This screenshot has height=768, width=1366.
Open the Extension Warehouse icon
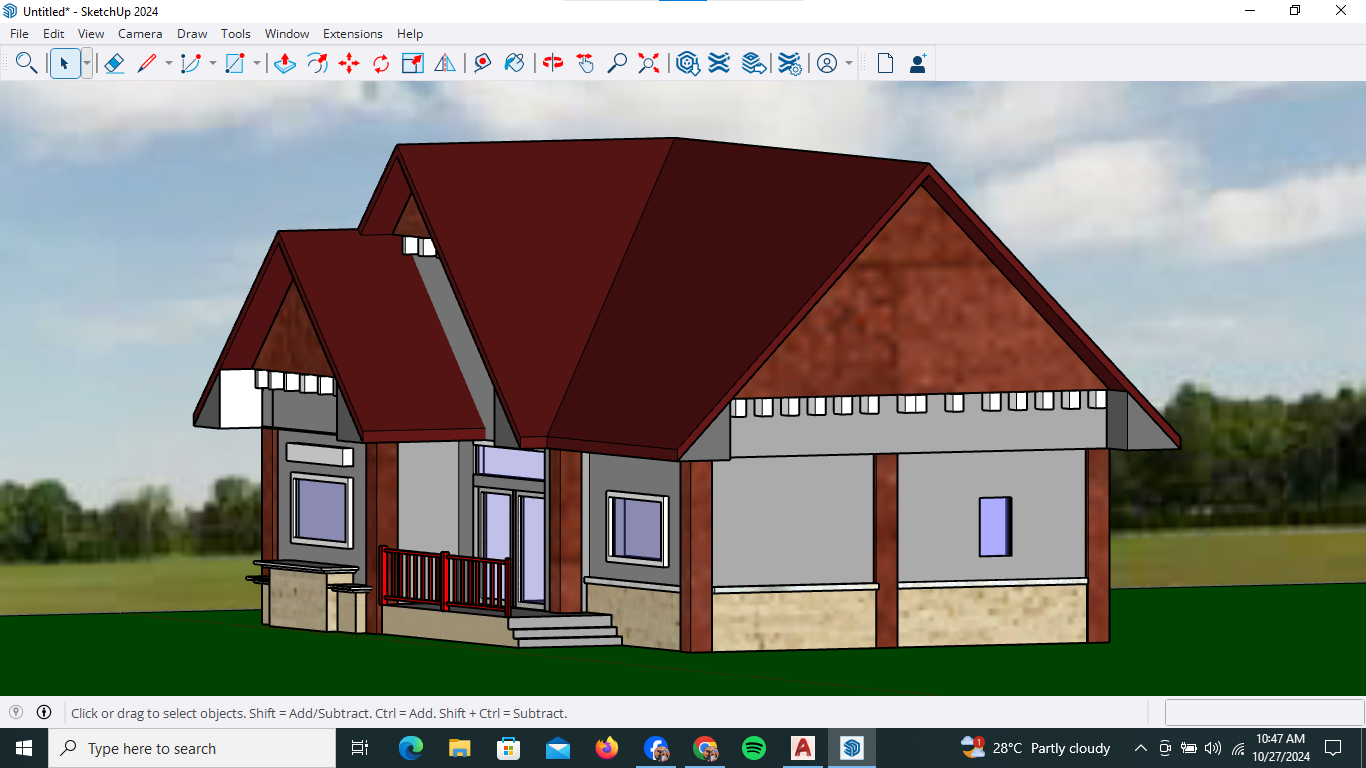pyautogui.click(x=719, y=63)
